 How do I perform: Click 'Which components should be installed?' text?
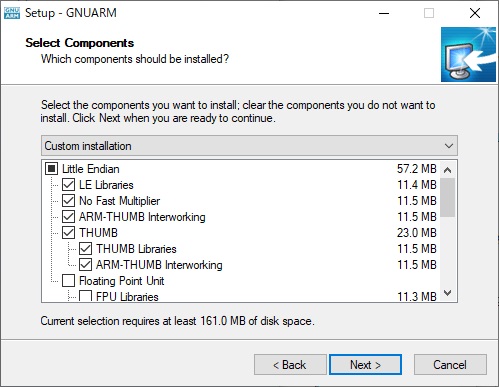pos(135,59)
